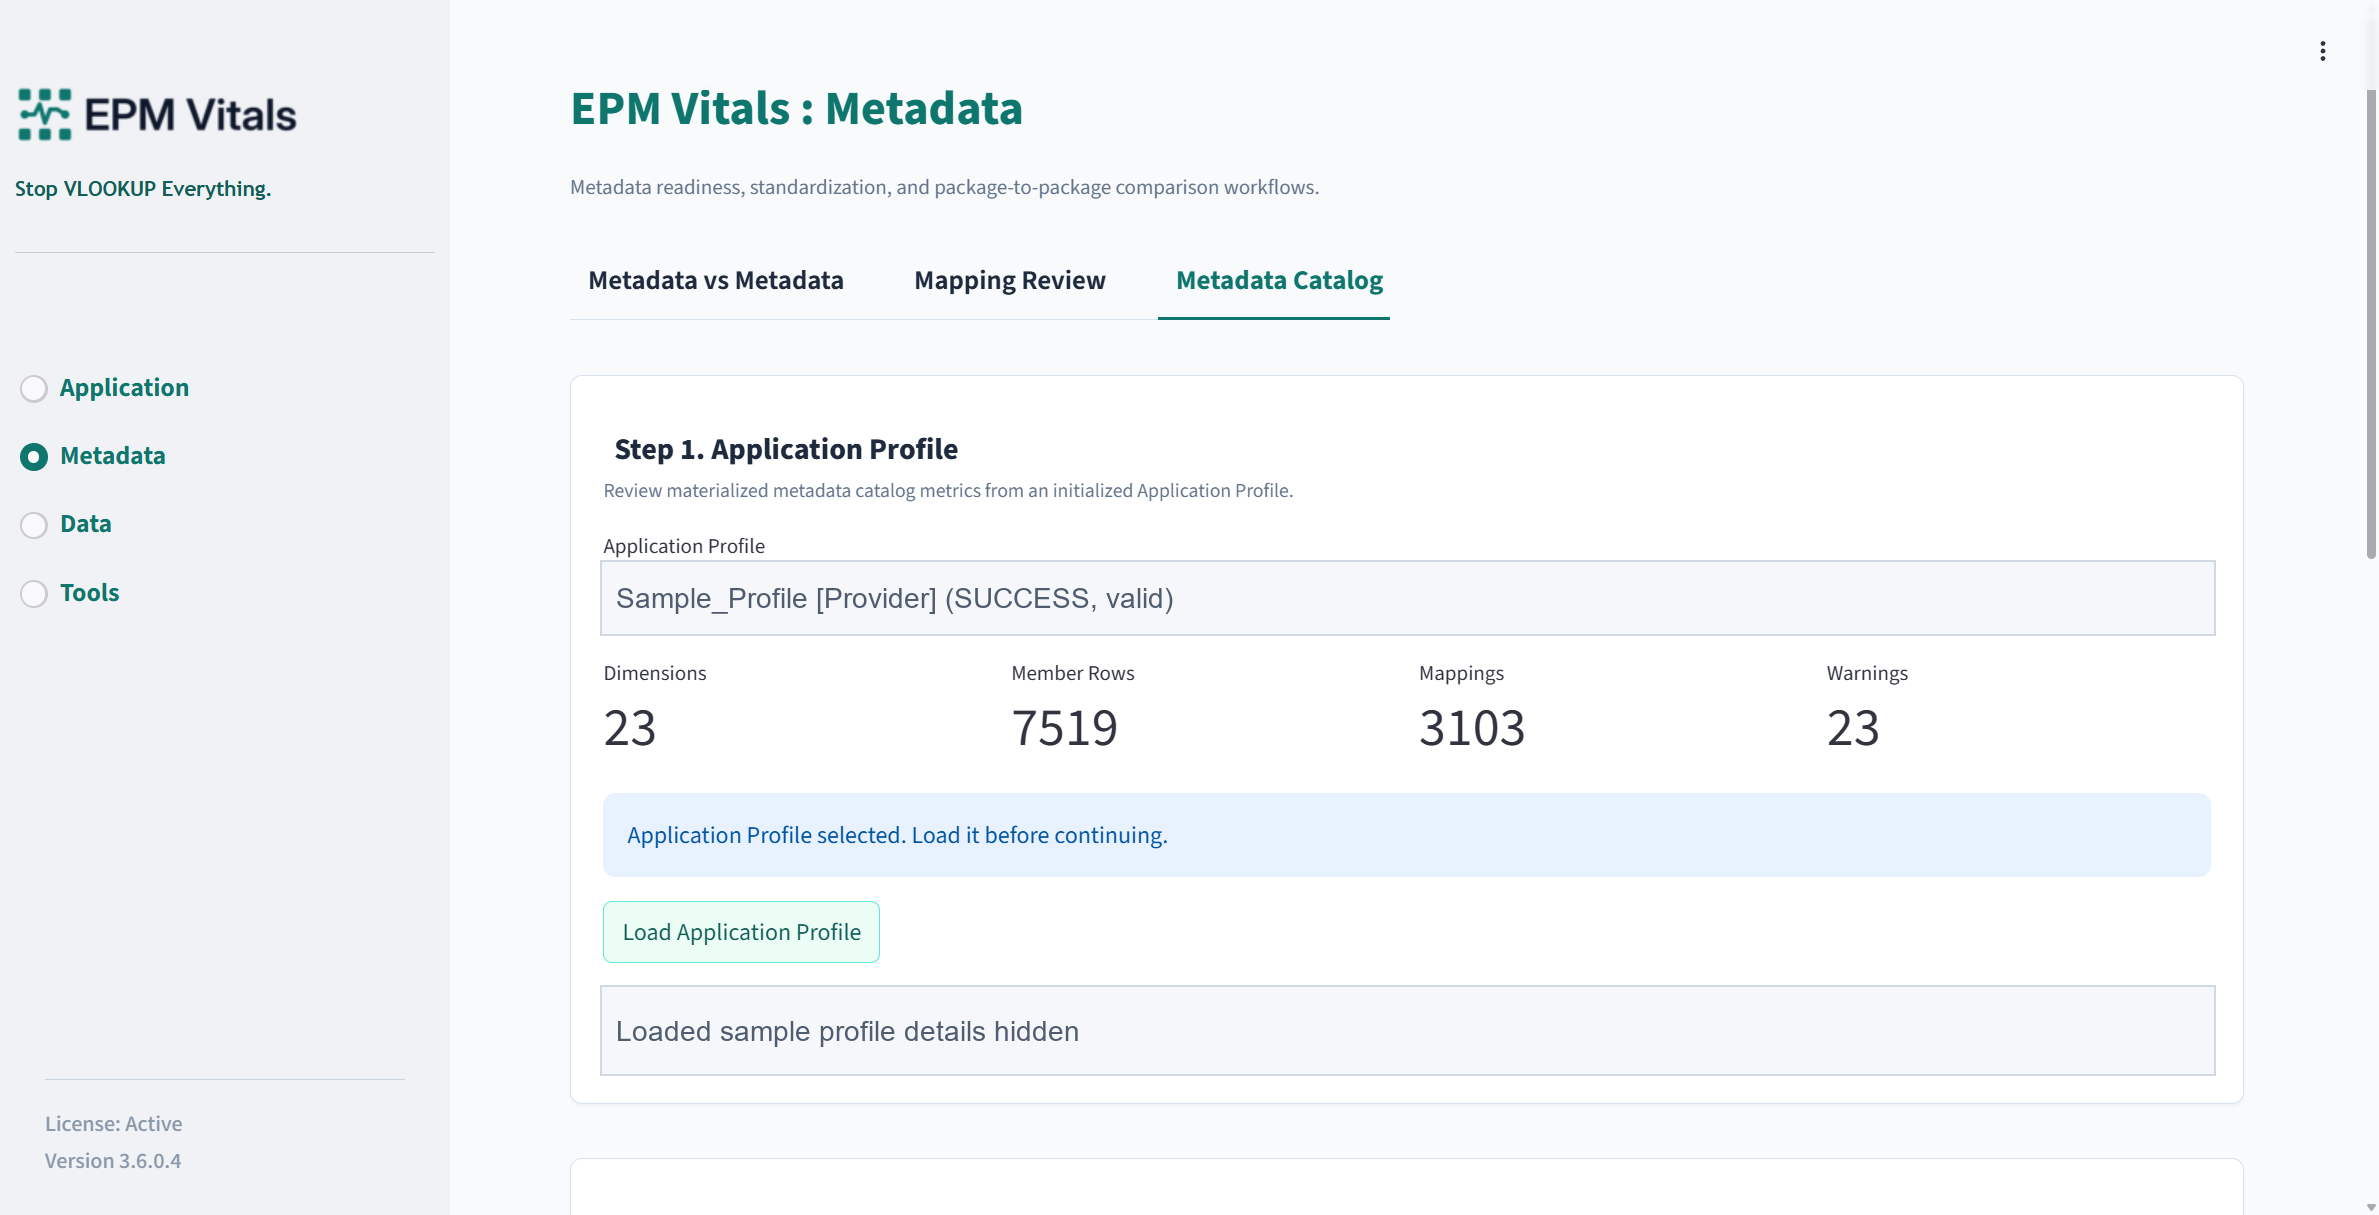Click the 'Metadata readiness, standardization' subtitle line

pyautogui.click(x=944, y=187)
